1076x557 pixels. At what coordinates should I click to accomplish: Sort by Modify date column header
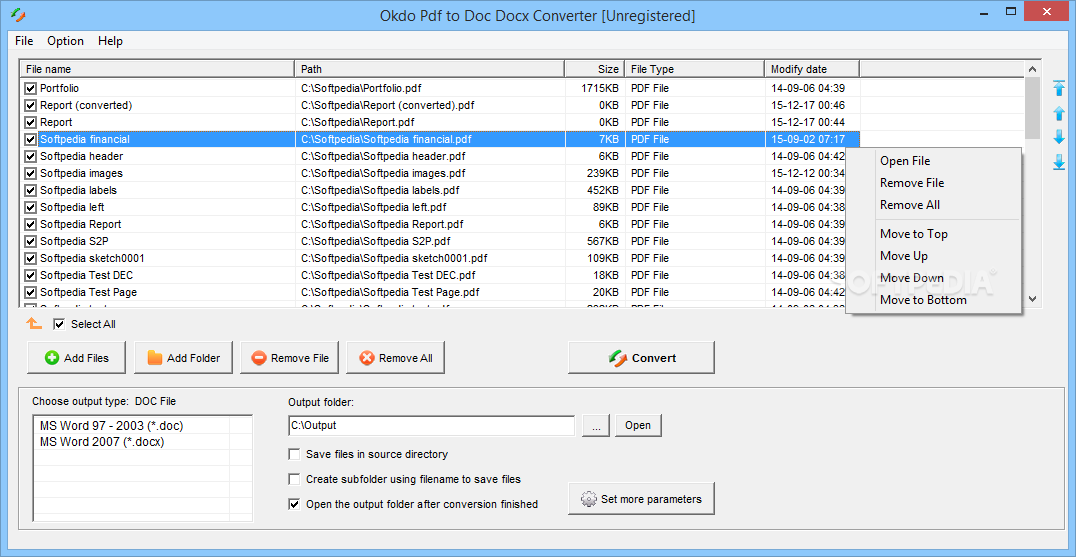click(812, 69)
